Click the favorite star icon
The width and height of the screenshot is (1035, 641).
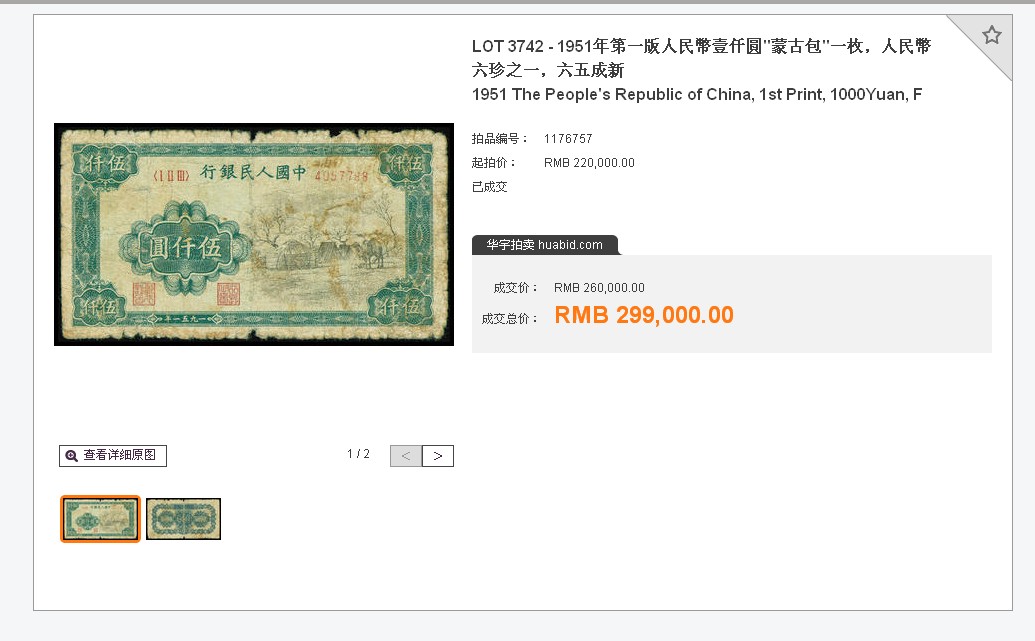pos(991,35)
